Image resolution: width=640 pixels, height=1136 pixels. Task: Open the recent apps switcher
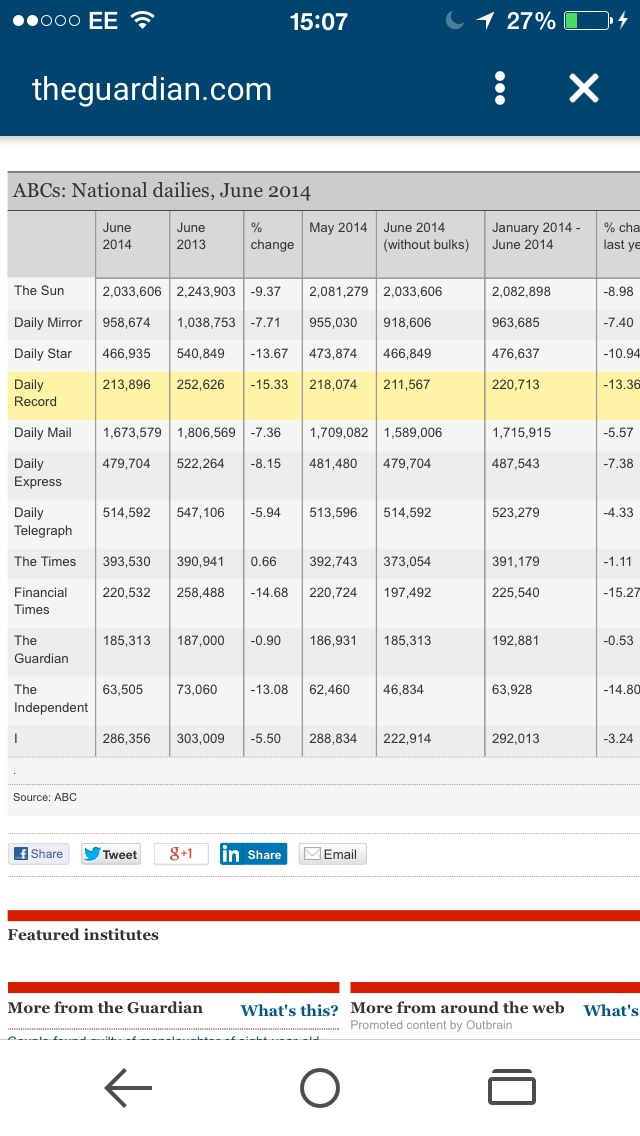click(511, 1088)
